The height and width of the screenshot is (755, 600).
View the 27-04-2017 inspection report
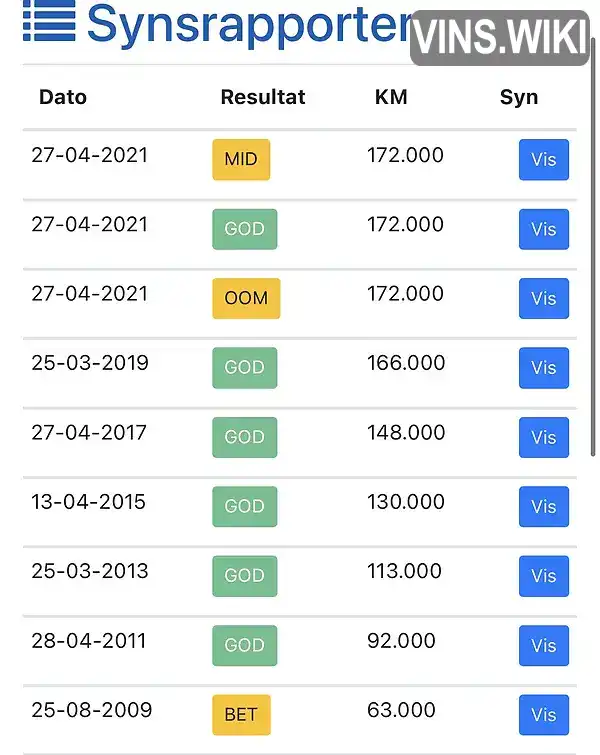click(544, 437)
